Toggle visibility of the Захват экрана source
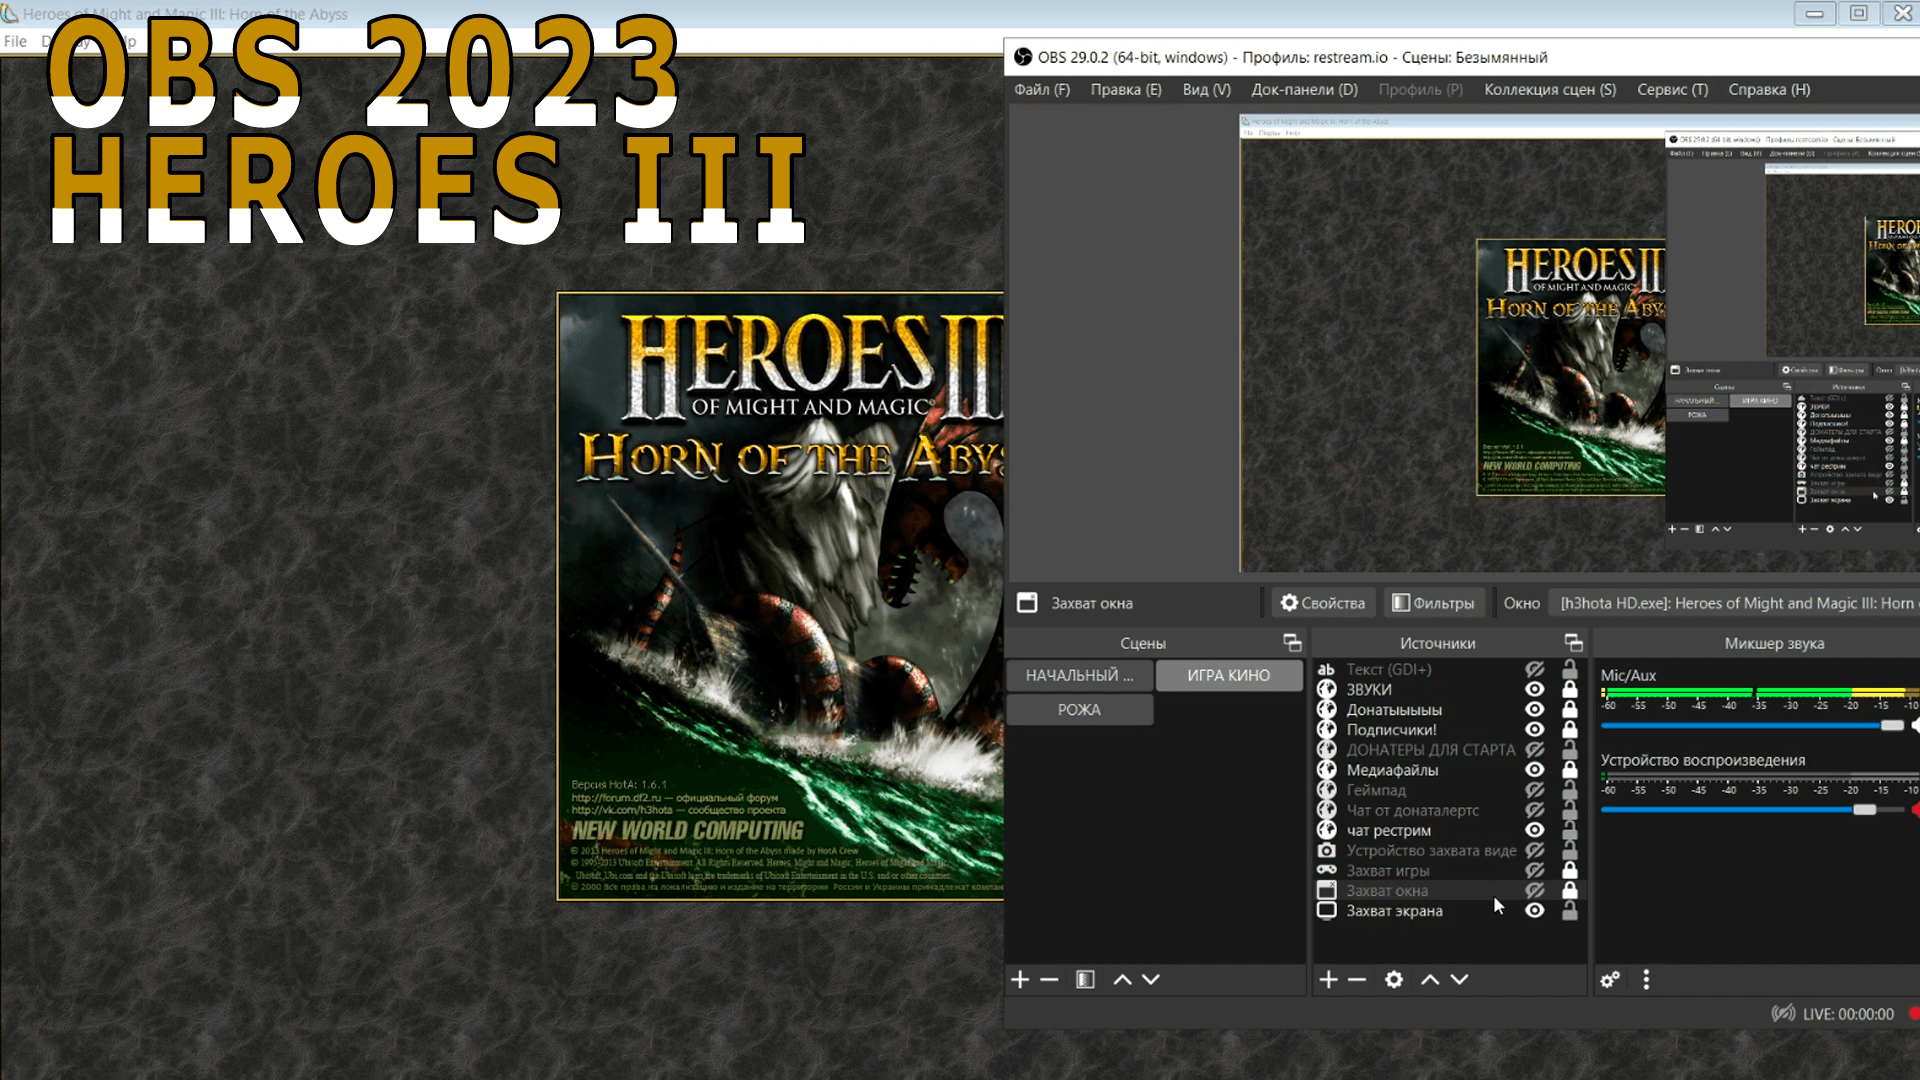 point(1534,911)
